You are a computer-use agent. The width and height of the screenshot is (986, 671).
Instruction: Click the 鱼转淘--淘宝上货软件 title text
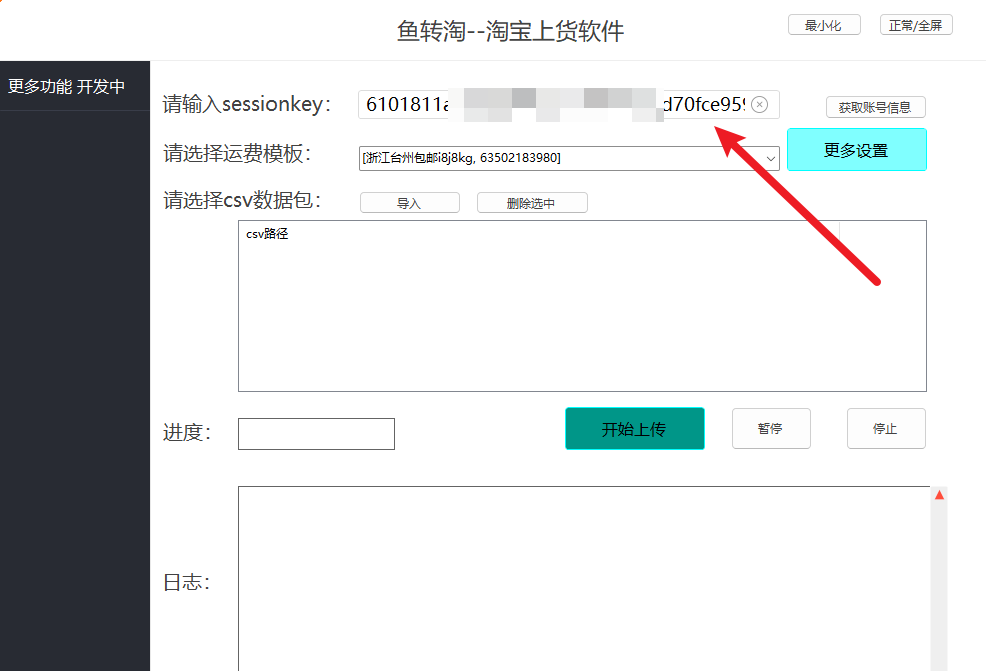click(x=510, y=31)
